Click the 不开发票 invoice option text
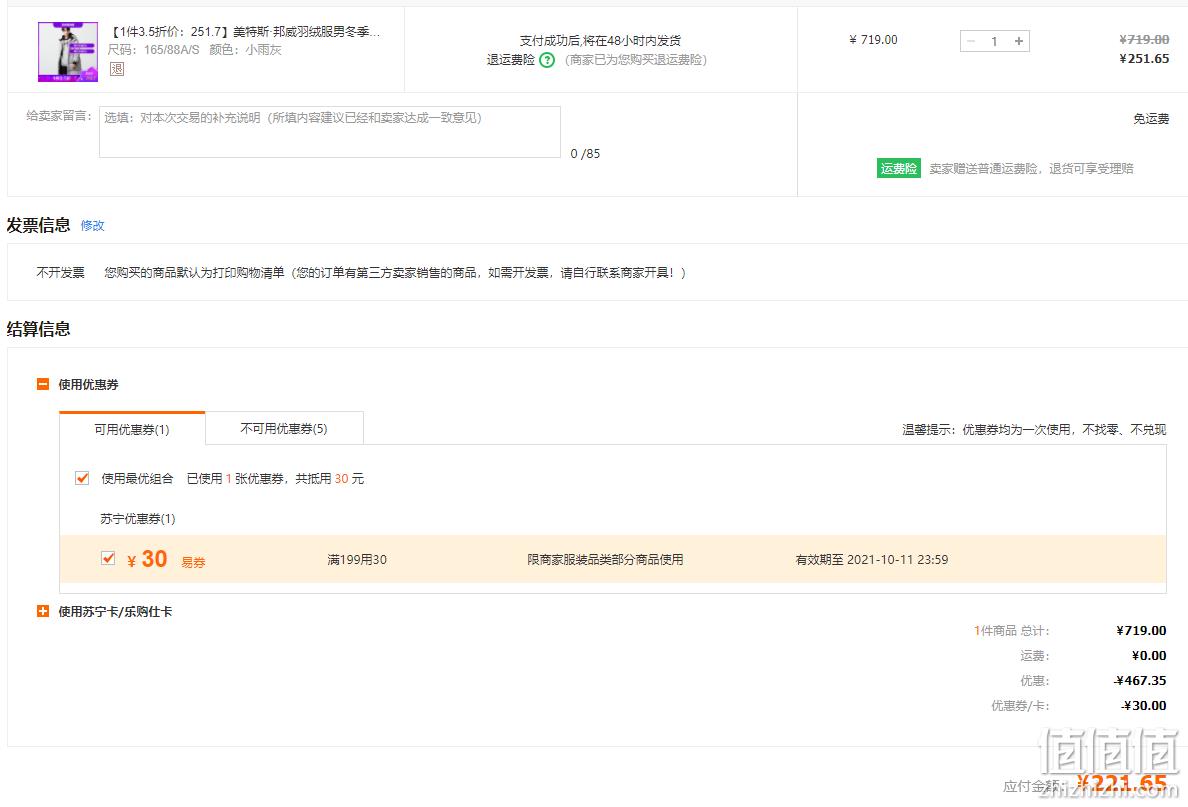Image resolution: width=1188 pixels, height=807 pixels. click(x=61, y=272)
